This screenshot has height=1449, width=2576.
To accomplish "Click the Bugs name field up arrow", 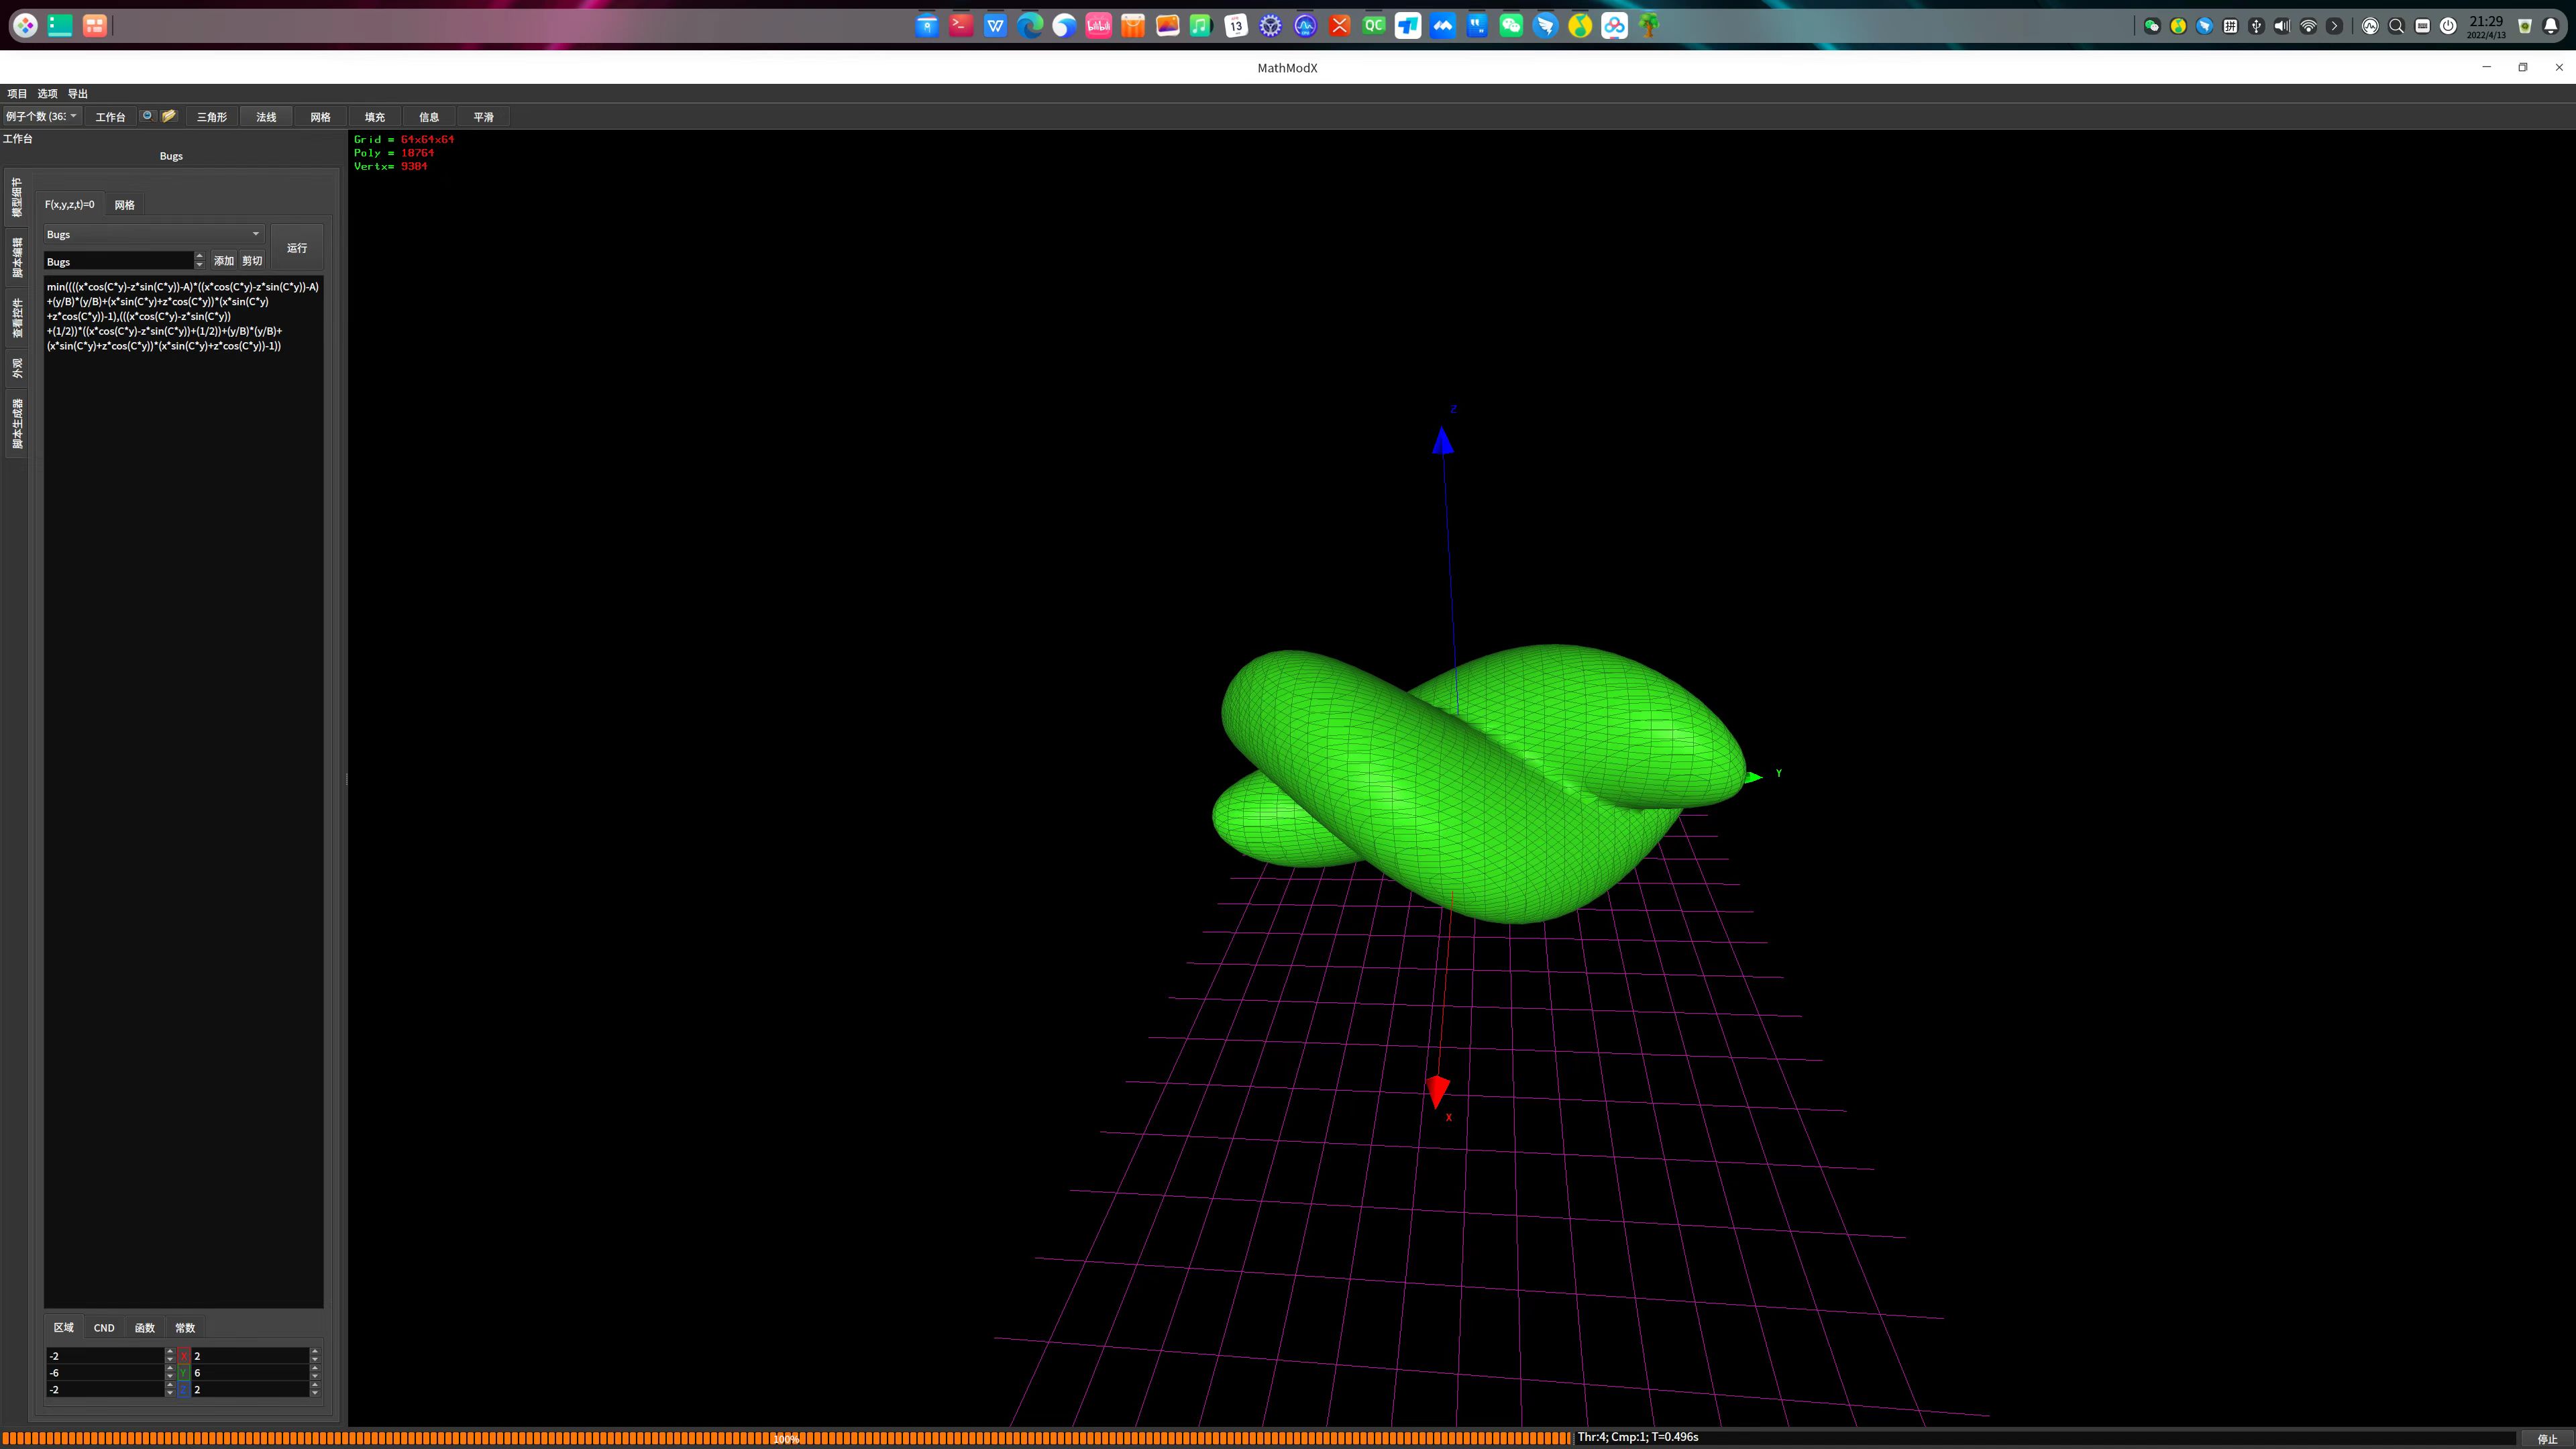I will 199,256.
